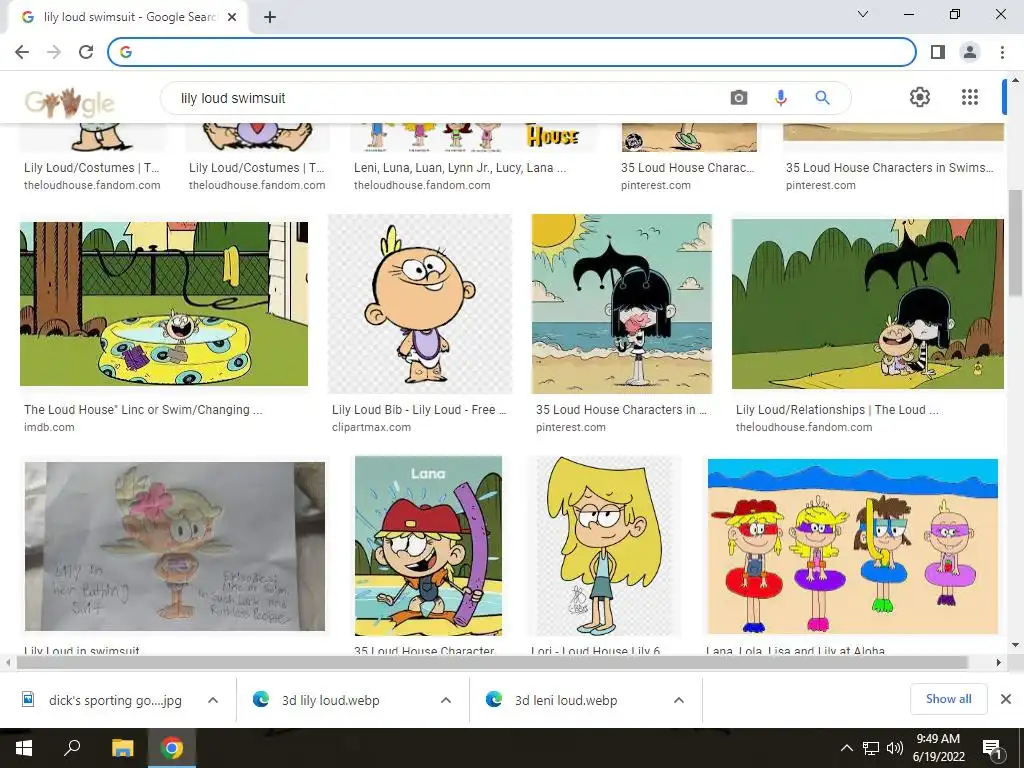Open the Windows Start menu
Viewport: 1024px width, 768px height.
tap(24, 748)
